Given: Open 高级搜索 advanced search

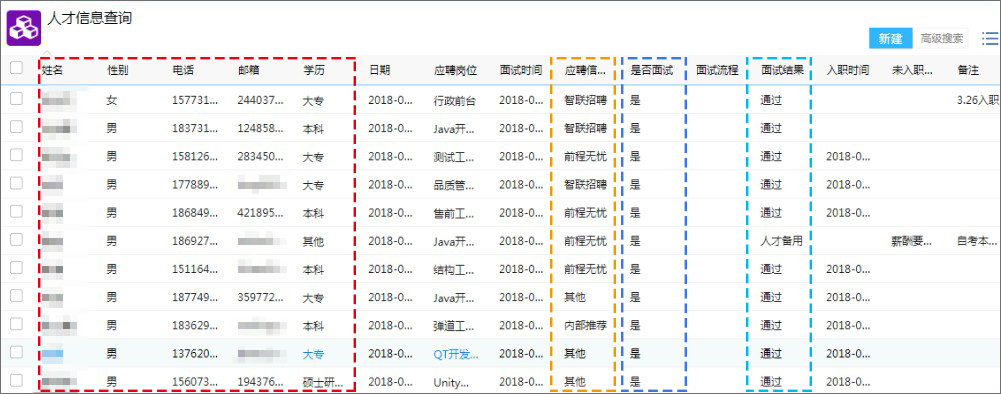Looking at the screenshot, I should pos(942,39).
